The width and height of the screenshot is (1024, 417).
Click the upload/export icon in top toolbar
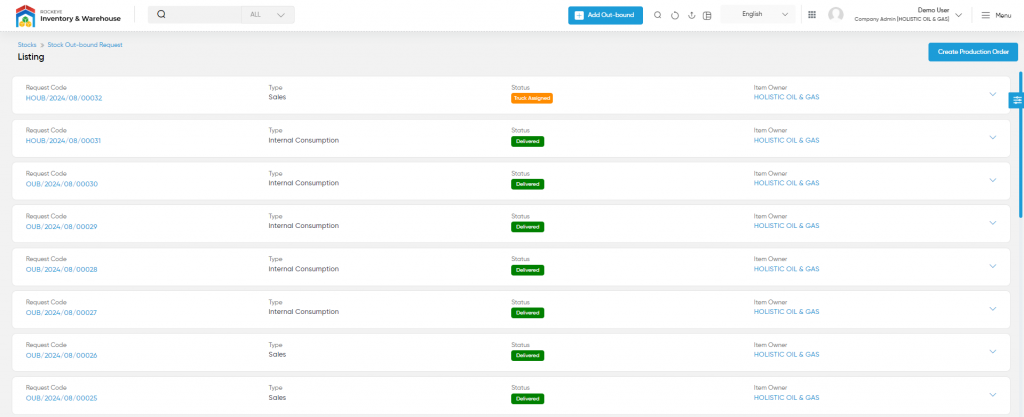(691, 15)
